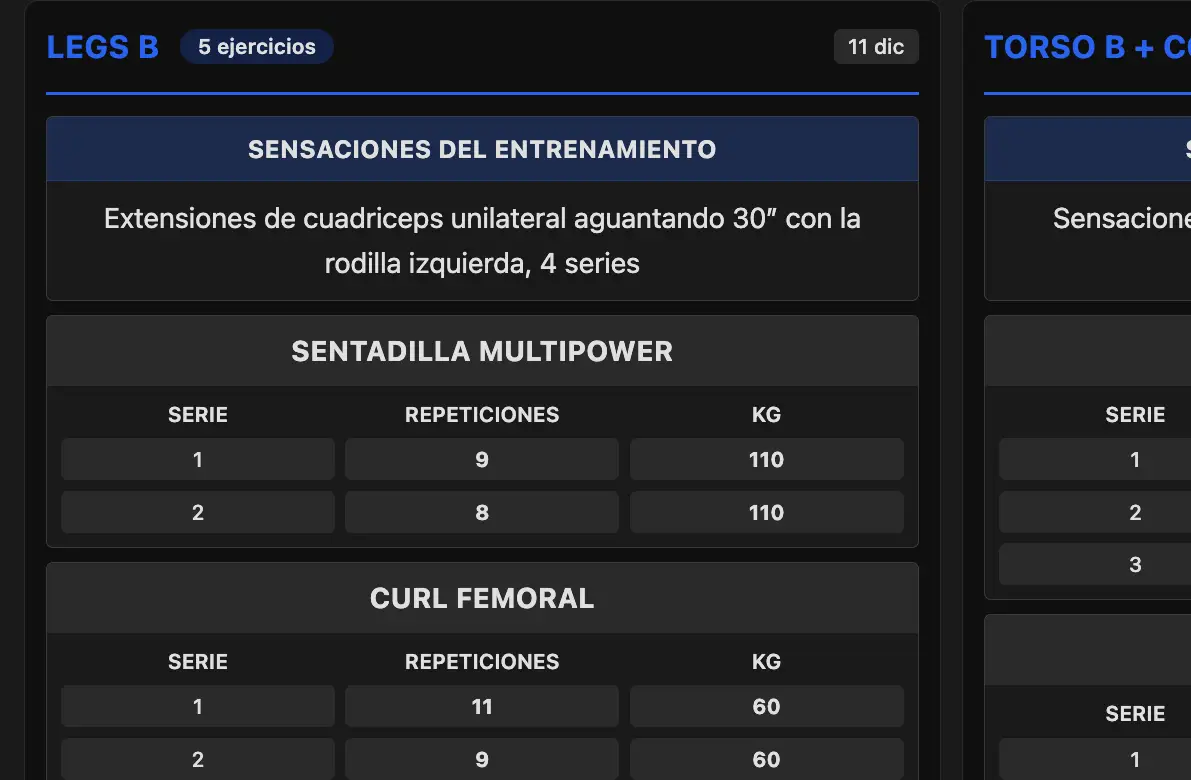
Task: Collapse the SENTADILLA MULTIPOWER exercise section
Action: click(482, 351)
